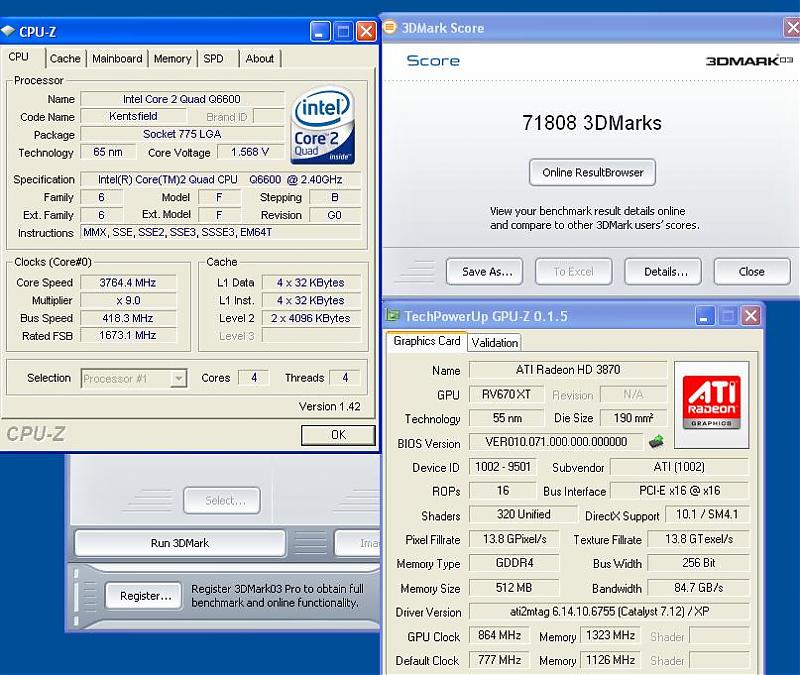Select the Graphics Card tab in GPU-Z
The width and height of the screenshot is (800, 675).
coord(427,341)
